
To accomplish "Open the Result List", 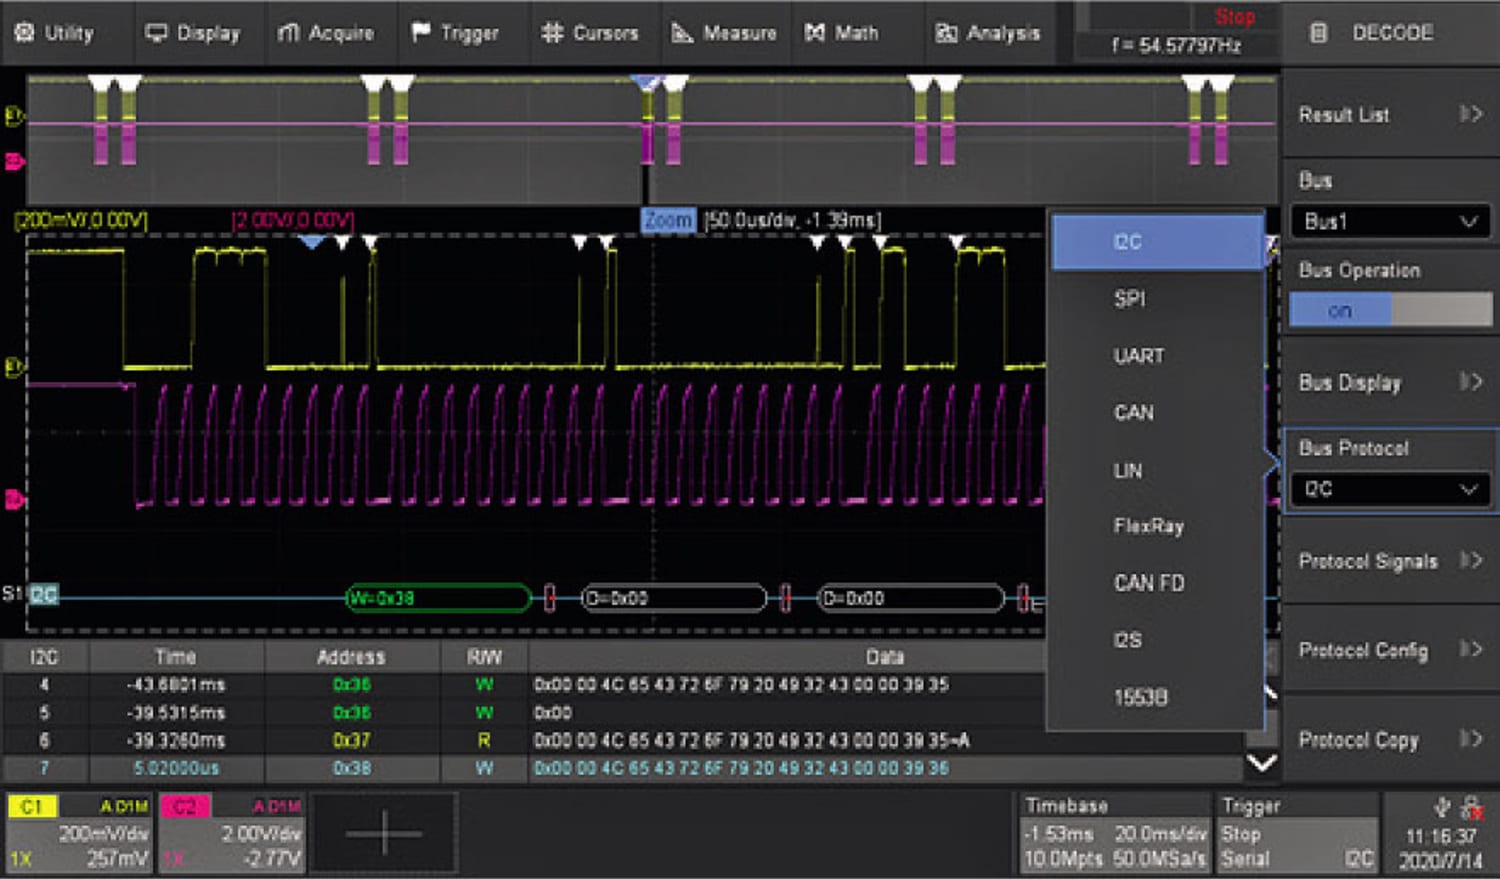I will (x=1390, y=114).
